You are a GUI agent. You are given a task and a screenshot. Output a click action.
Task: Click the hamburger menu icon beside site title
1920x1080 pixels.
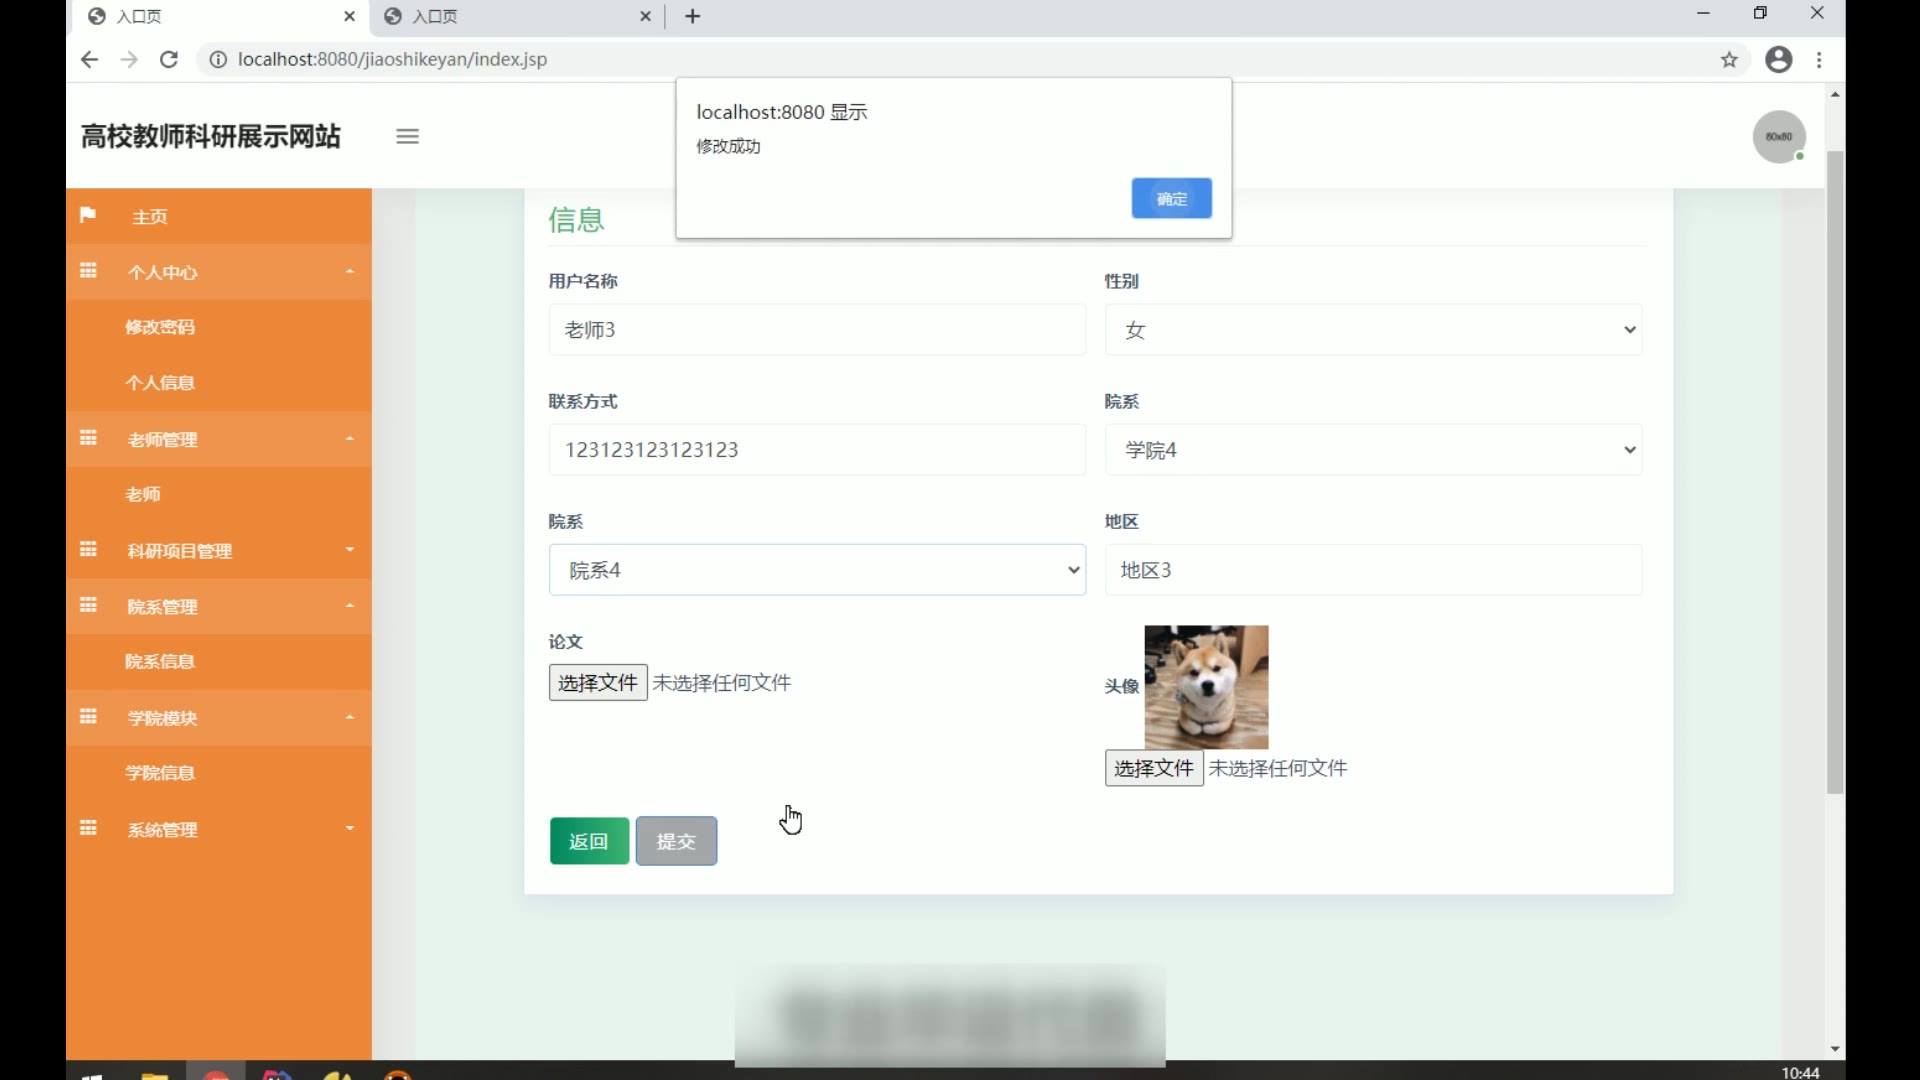pyautogui.click(x=407, y=137)
